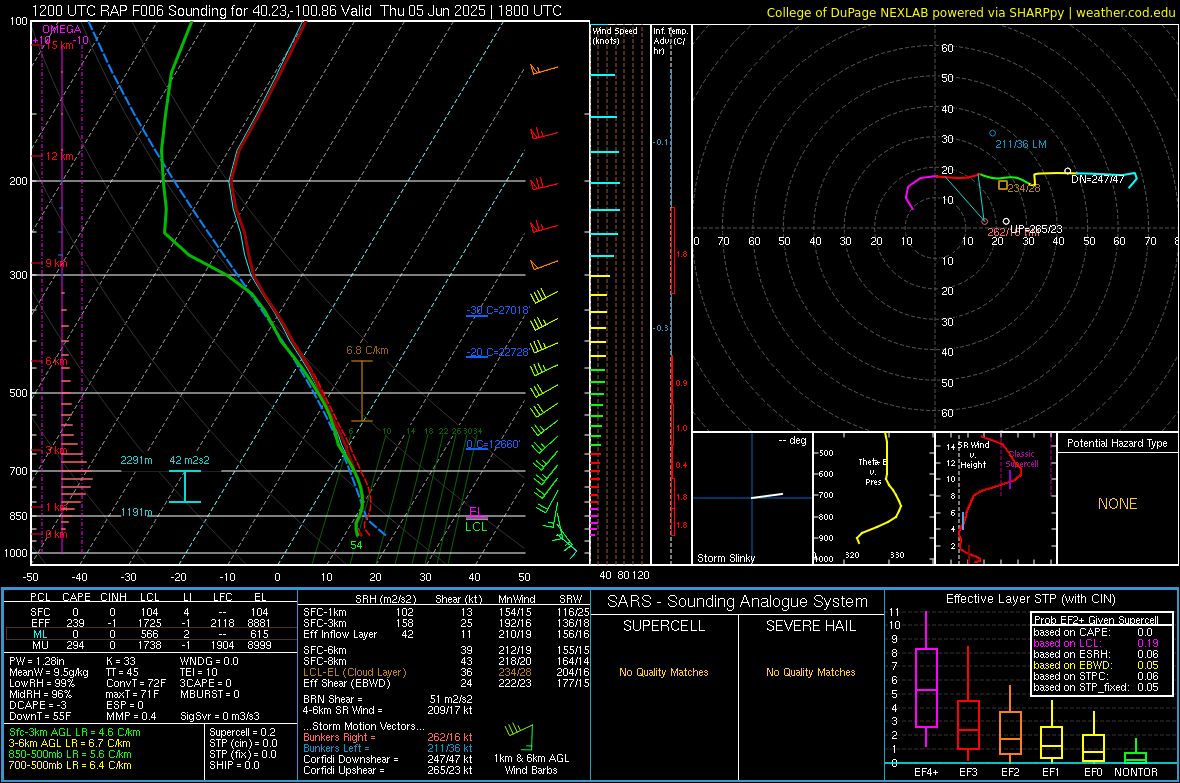Select the MU parcel row
1180x783 pixels.
tap(150, 645)
